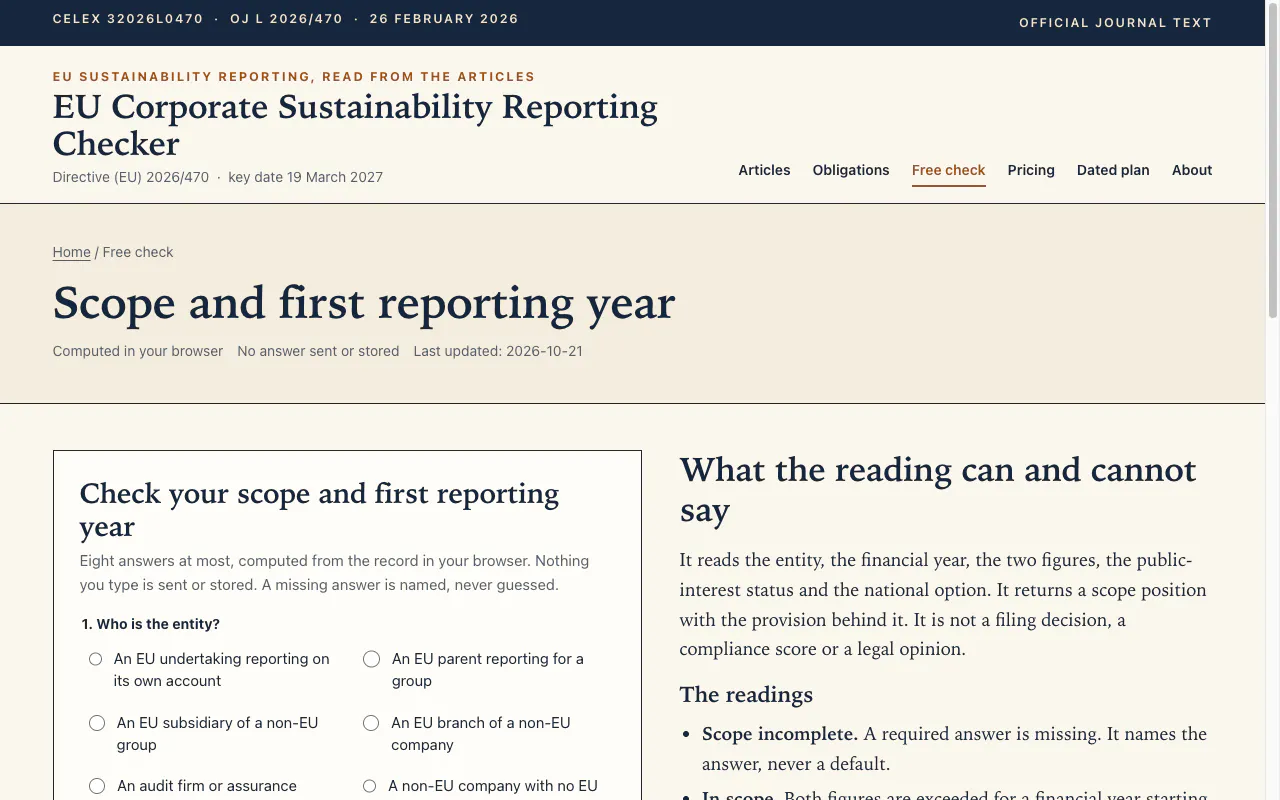Click the "Free check" breadcrumb text
The width and height of the screenshot is (1280, 800).
138,252
